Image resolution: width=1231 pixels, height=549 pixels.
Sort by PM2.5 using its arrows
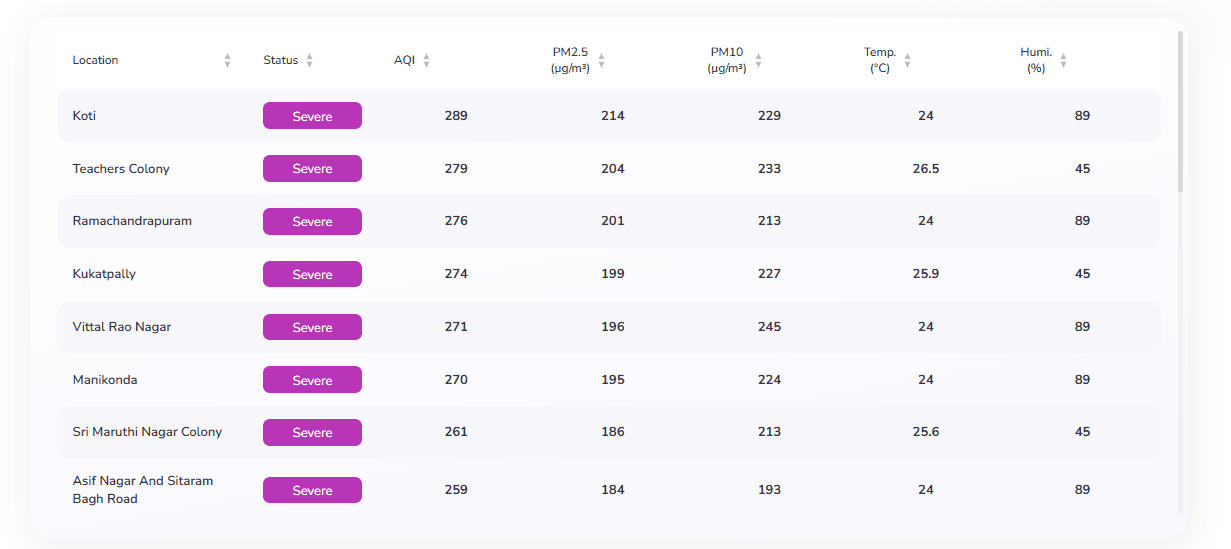601,61
